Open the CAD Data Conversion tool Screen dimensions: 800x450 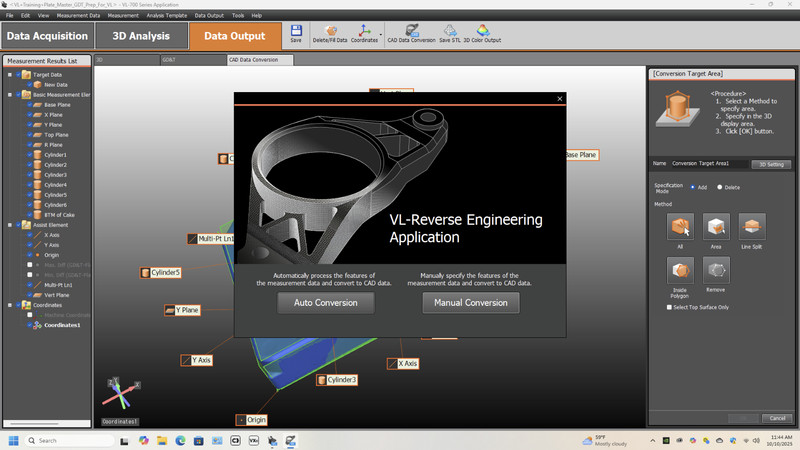[411, 34]
